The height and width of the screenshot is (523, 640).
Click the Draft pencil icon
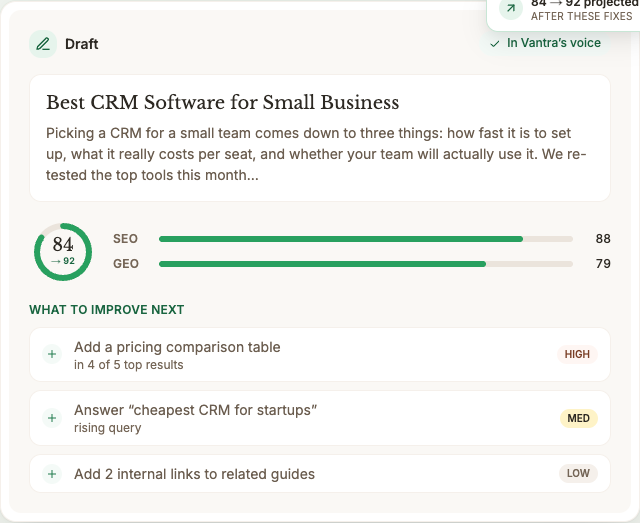point(43,44)
